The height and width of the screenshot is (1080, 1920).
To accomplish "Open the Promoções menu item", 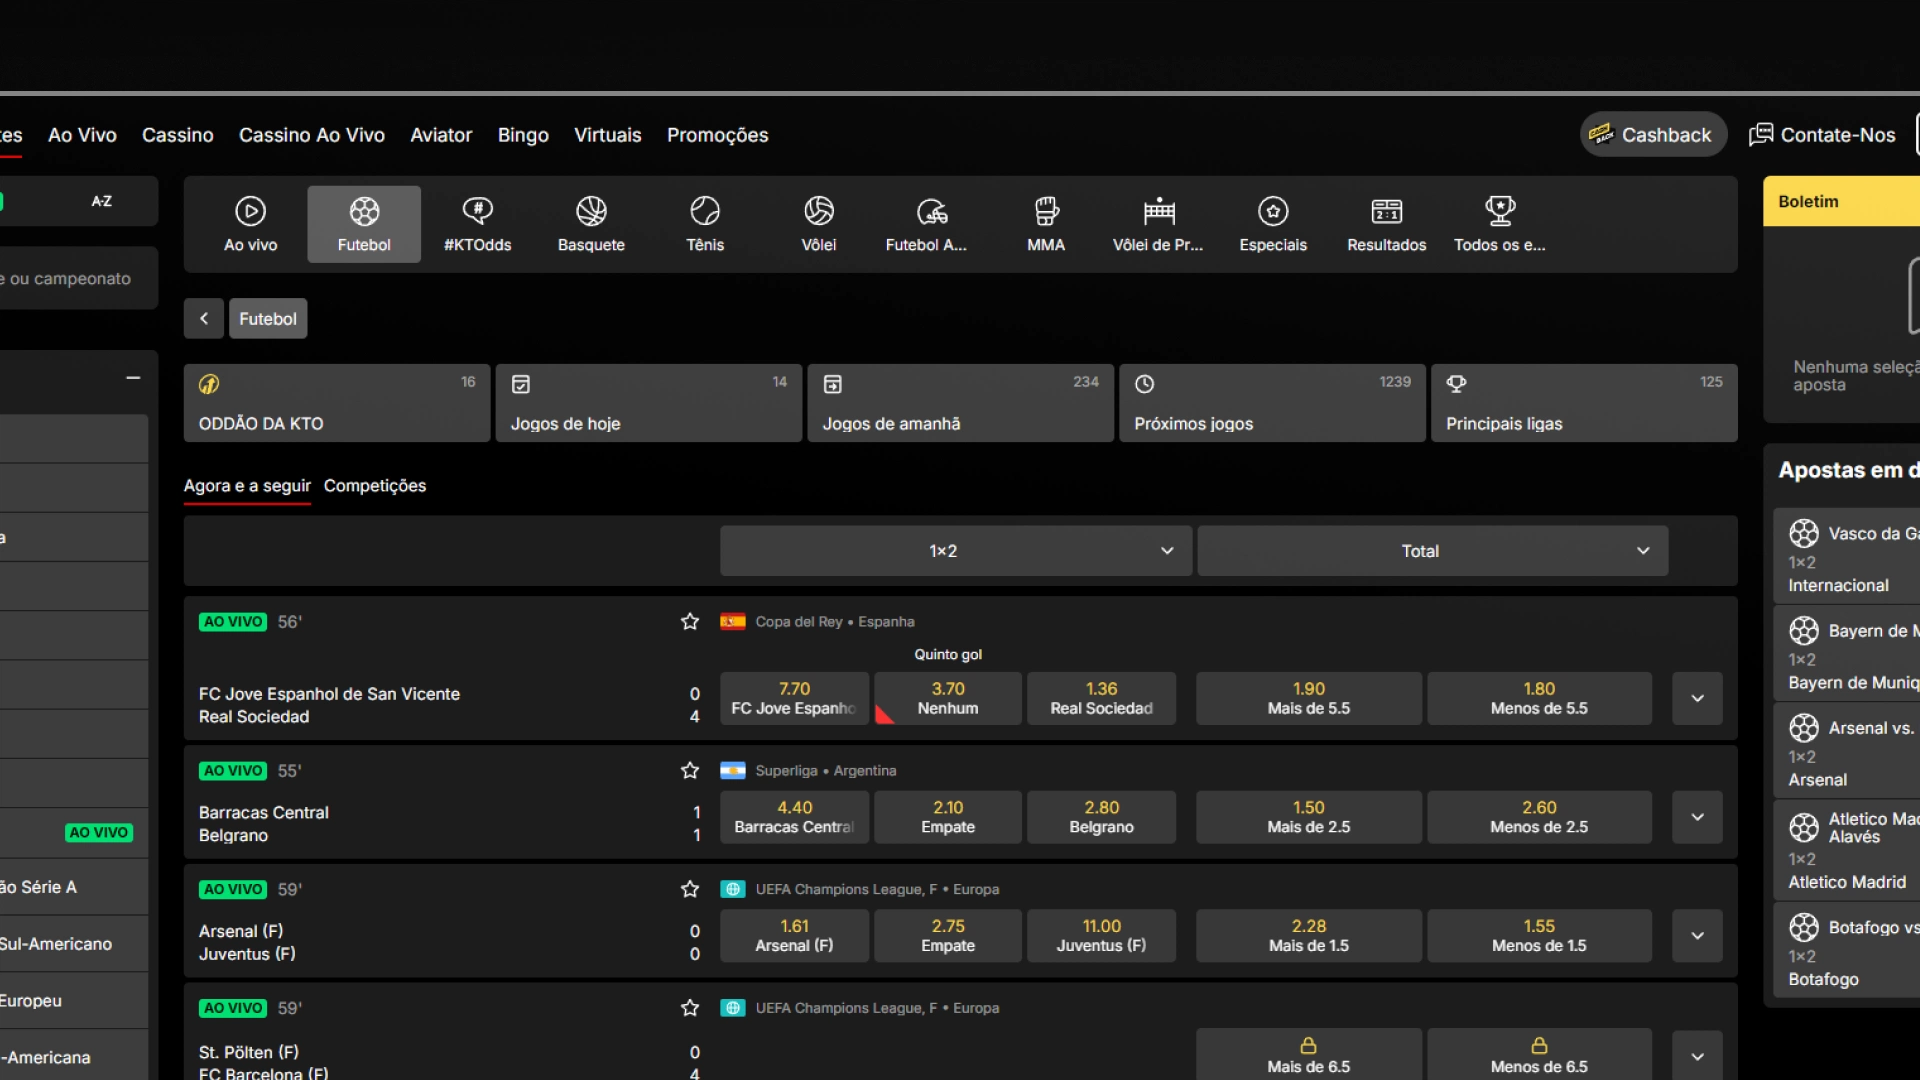I will click(x=718, y=135).
